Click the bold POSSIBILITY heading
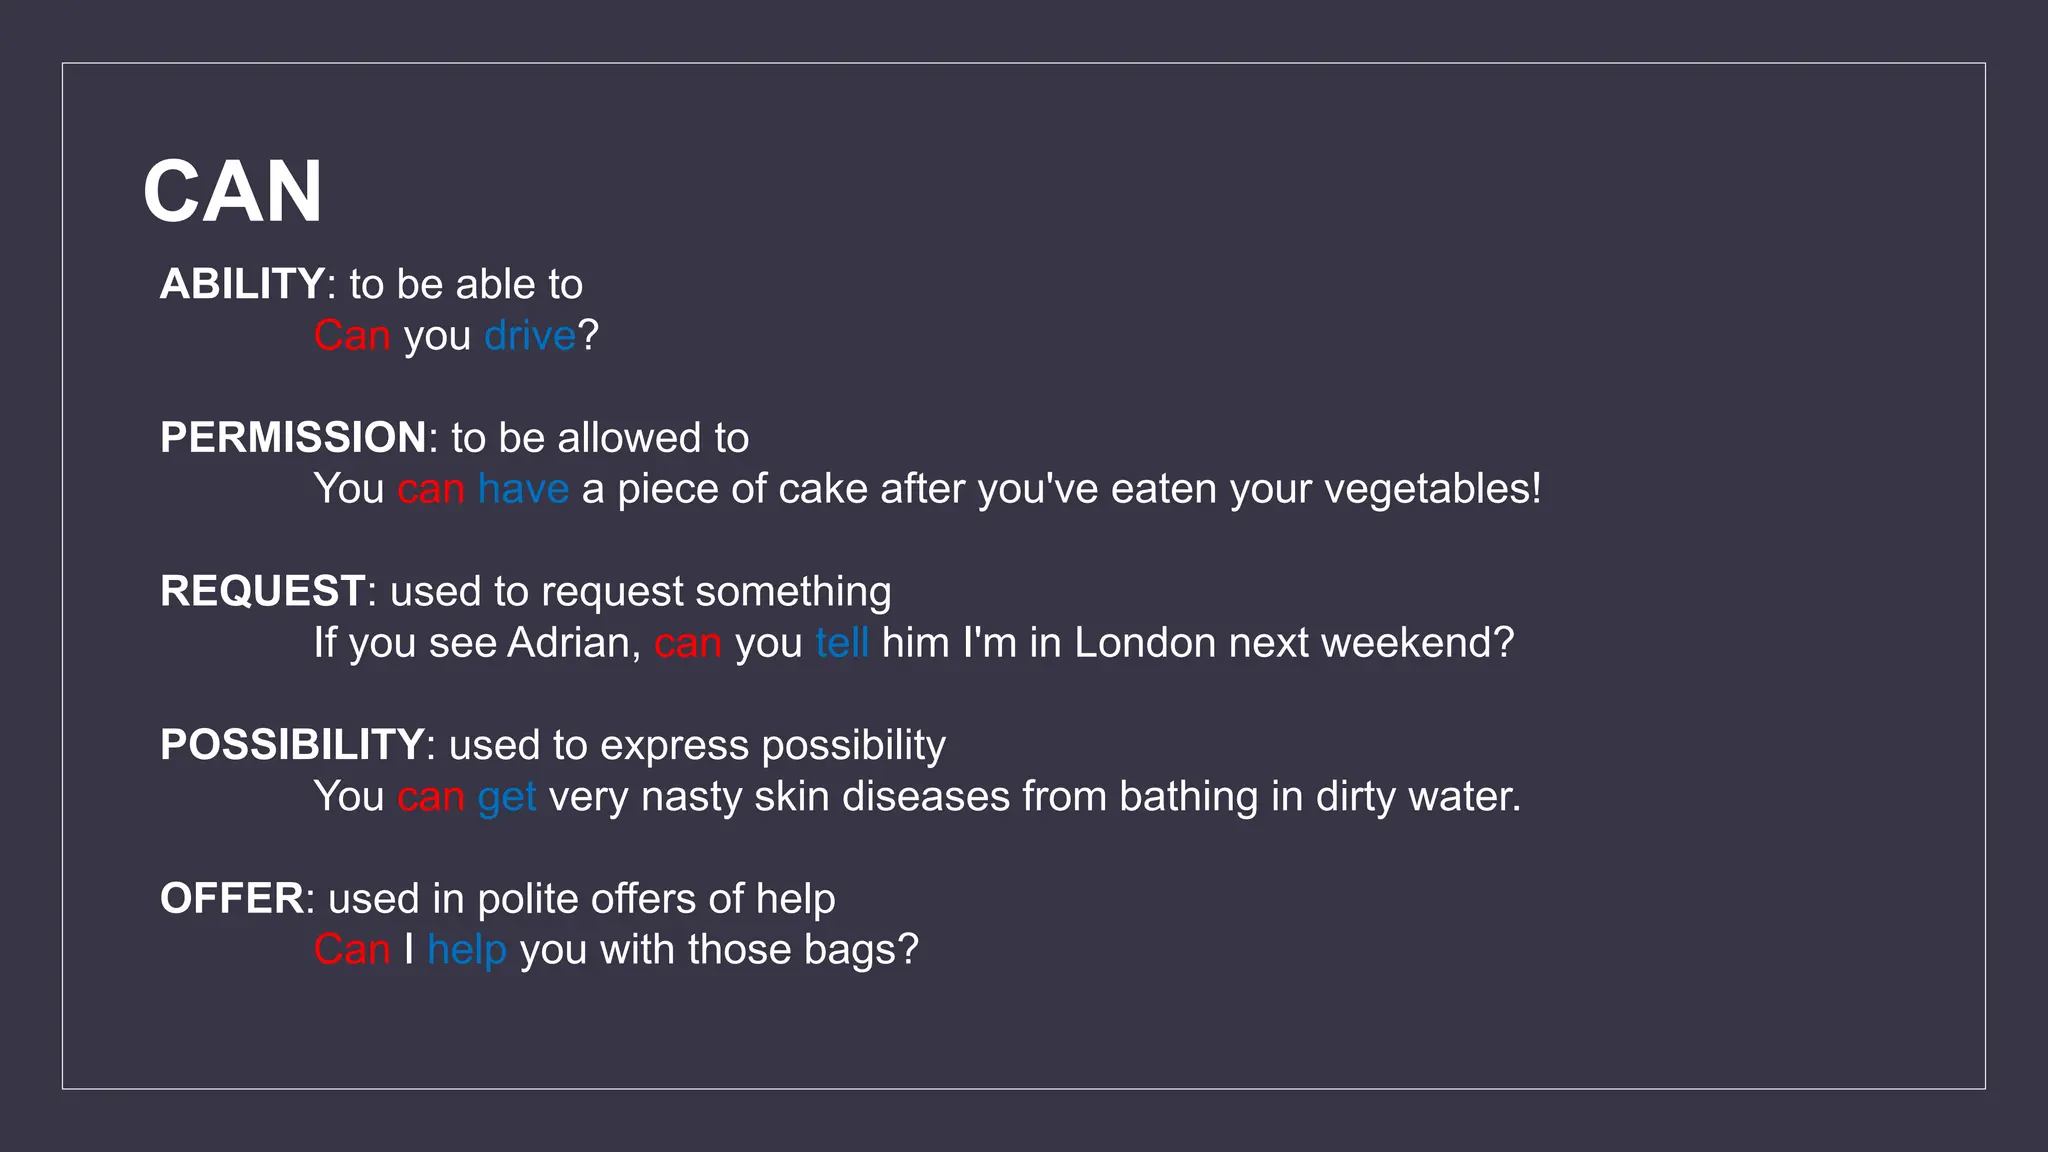Image resolution: width=2048 pixels, height=1152 pixels. [293, 745]
